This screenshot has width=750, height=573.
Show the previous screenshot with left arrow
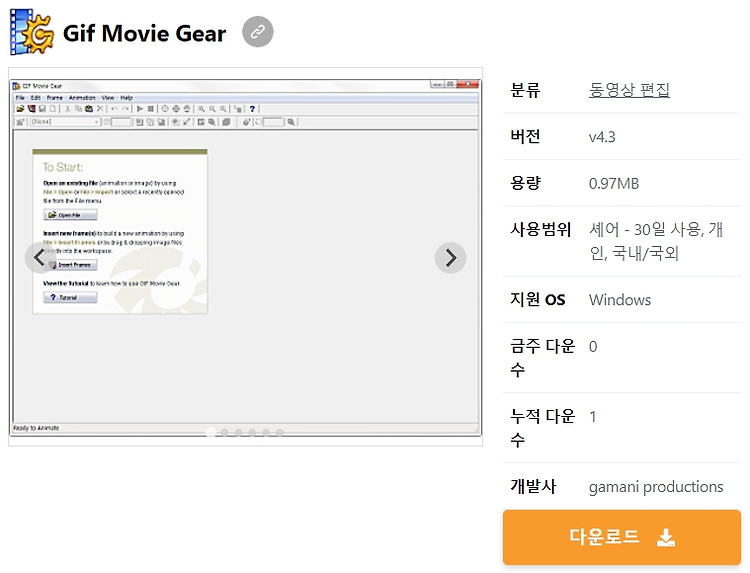coord(40,258)
